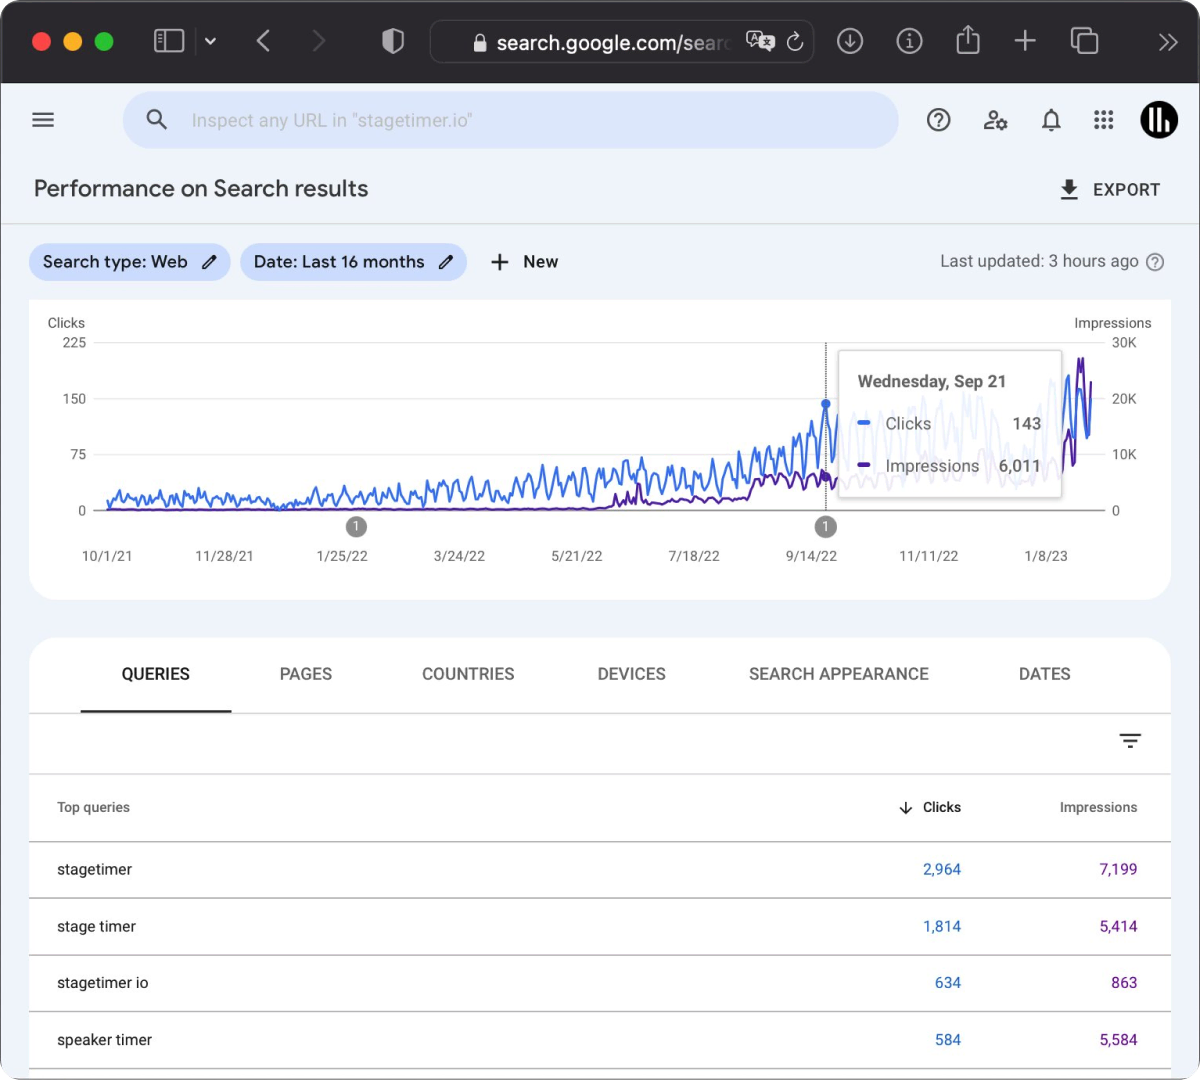The height and width of the screenshot is (1080, 1200).
Task: Click the 1,814 clicks value
Action: (941, 927)
